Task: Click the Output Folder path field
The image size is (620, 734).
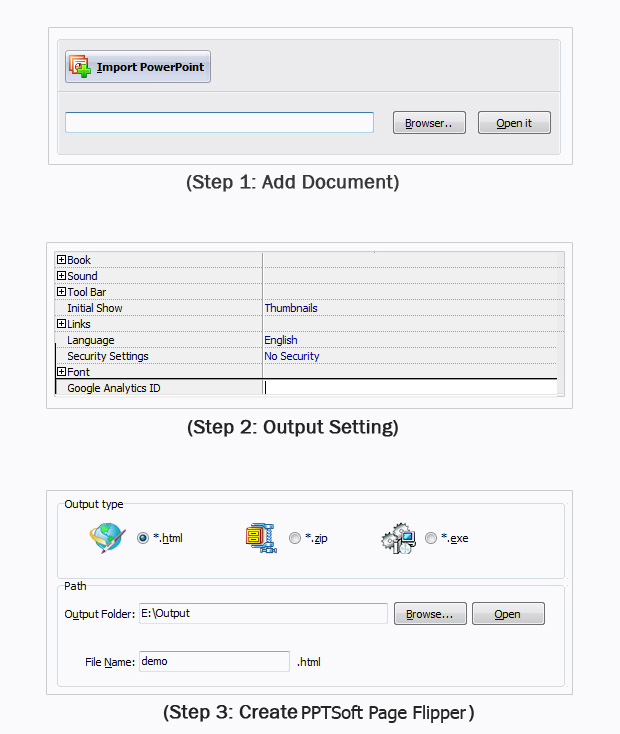Action: tap(263, 613)
